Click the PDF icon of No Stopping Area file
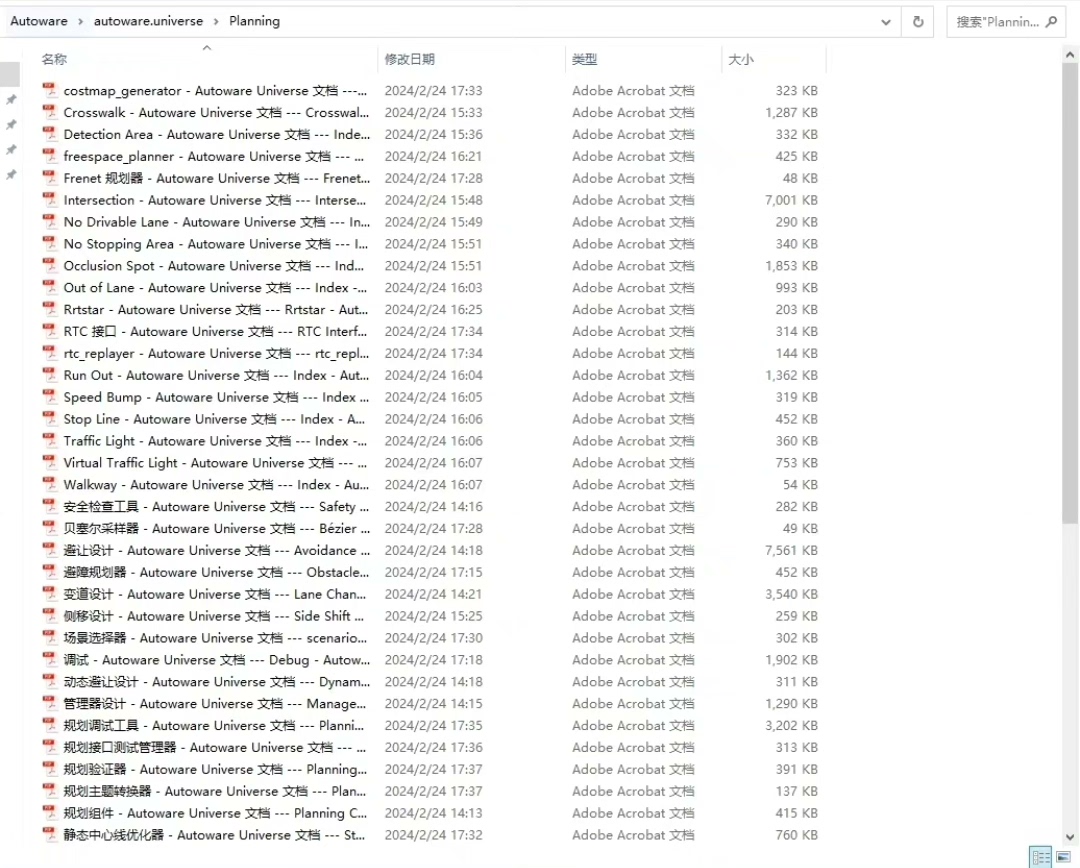Viewport: 1080px width, 868px height. click(x=50, y=244)
